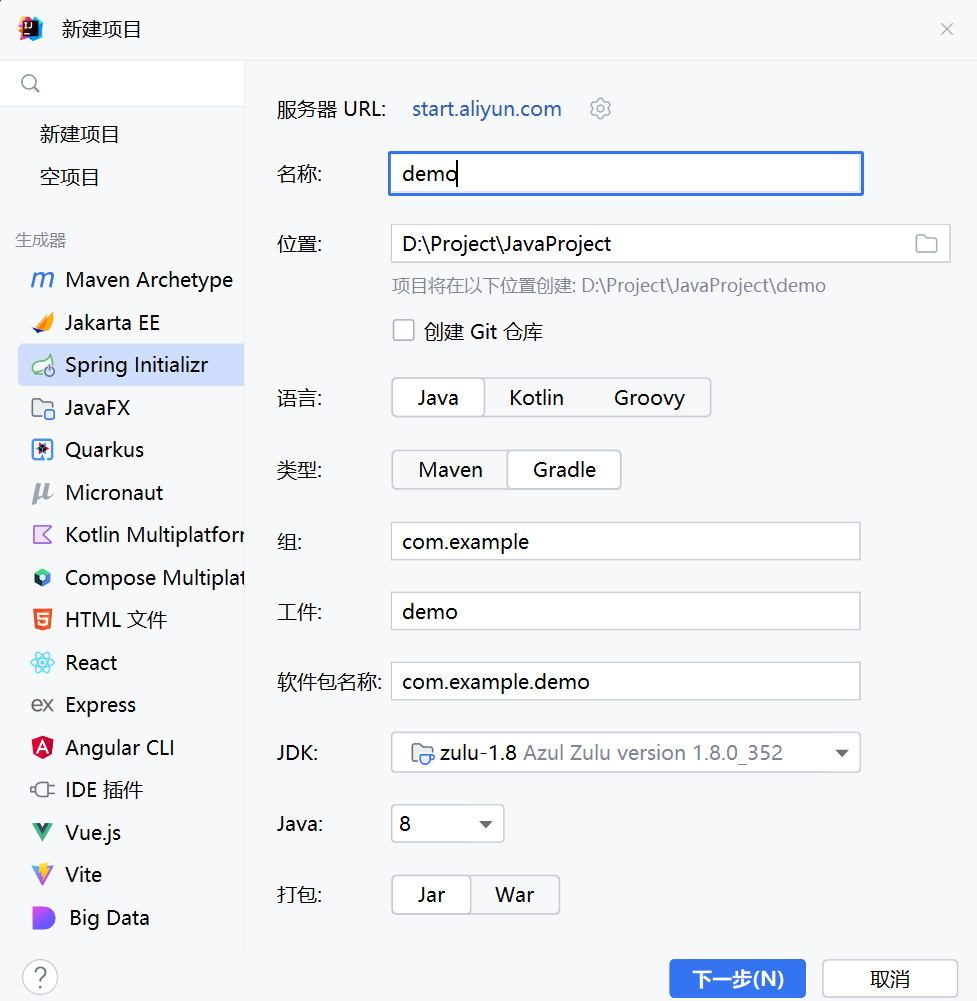This screenshot has width=977, height=1001.
Task: Select 新建项目 in the left list
Action: 80,134
